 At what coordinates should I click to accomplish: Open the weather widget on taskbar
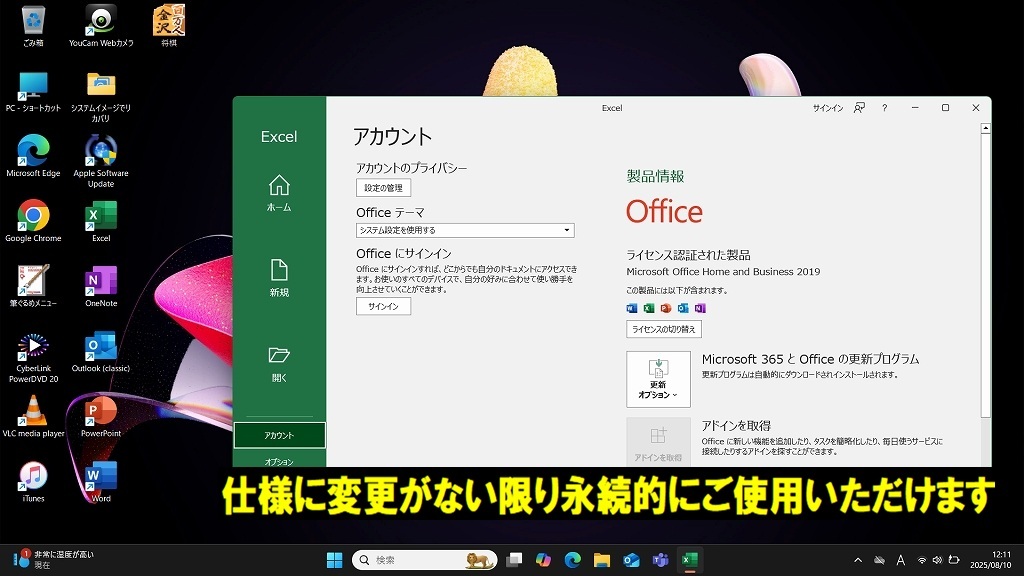(x=54, y=560)
